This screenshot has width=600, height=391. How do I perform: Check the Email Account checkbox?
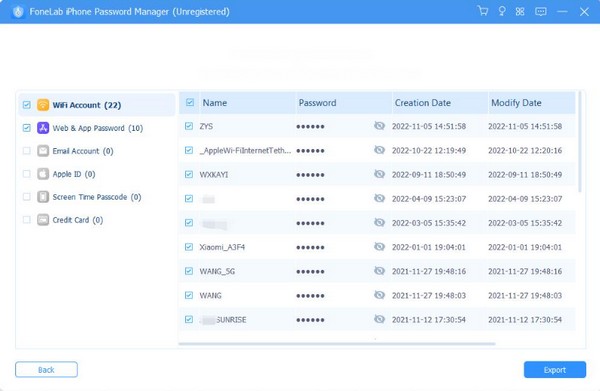(x=26, y=151)
